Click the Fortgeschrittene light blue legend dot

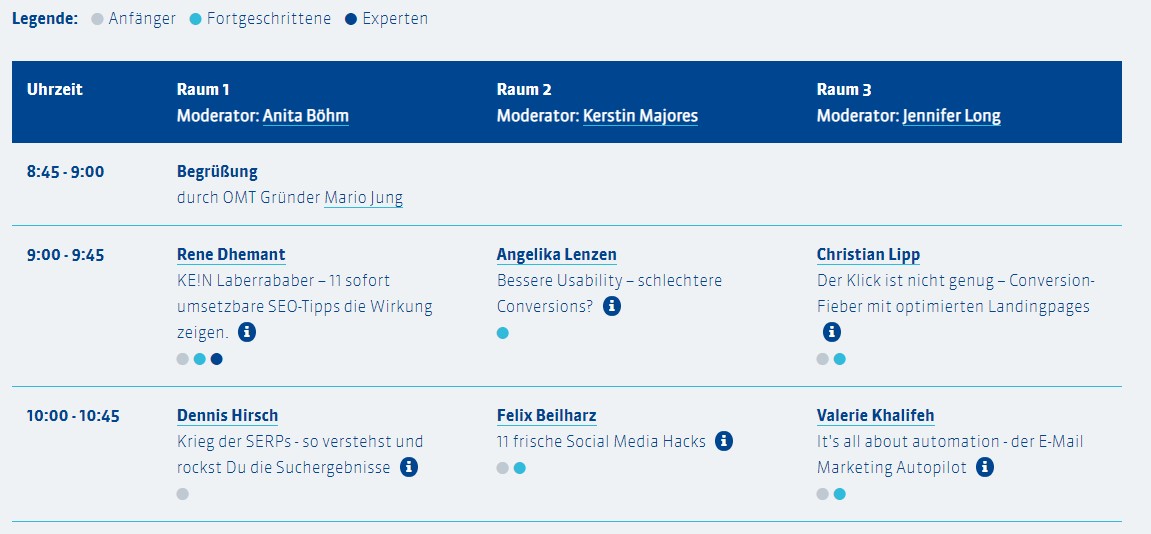point(196,19)
